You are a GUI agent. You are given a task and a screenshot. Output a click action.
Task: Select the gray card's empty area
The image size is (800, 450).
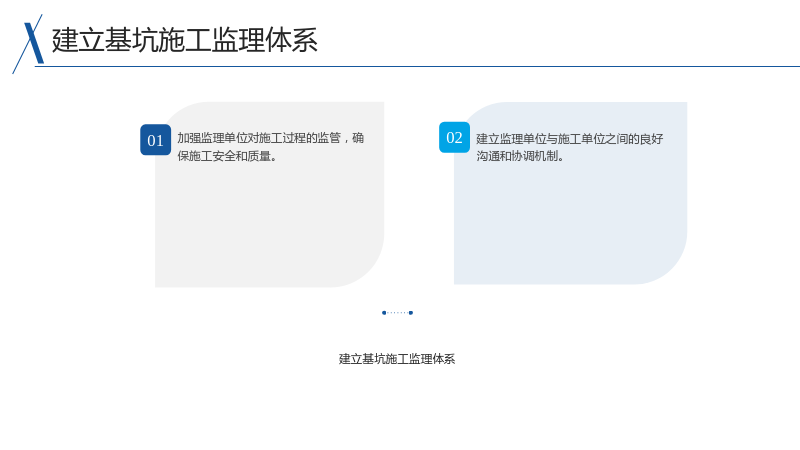coord(269,224)
